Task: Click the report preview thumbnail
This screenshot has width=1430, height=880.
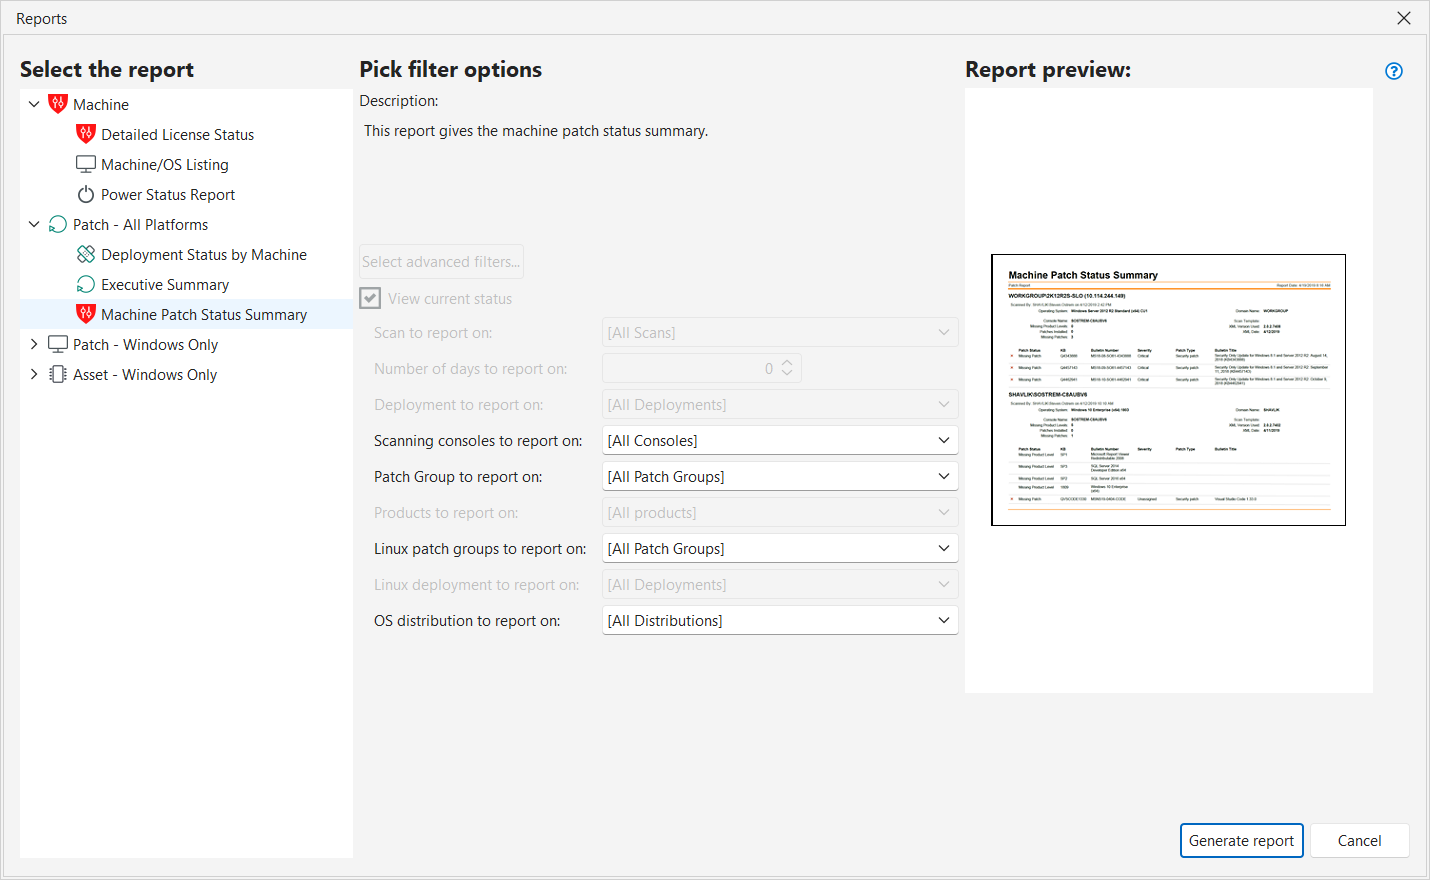Action: 1168,390
